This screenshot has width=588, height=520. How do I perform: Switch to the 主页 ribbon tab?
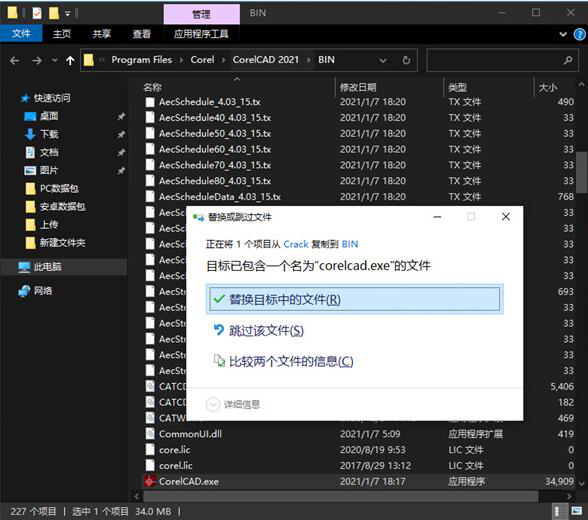pyautogui.click(x=62, y=34)
